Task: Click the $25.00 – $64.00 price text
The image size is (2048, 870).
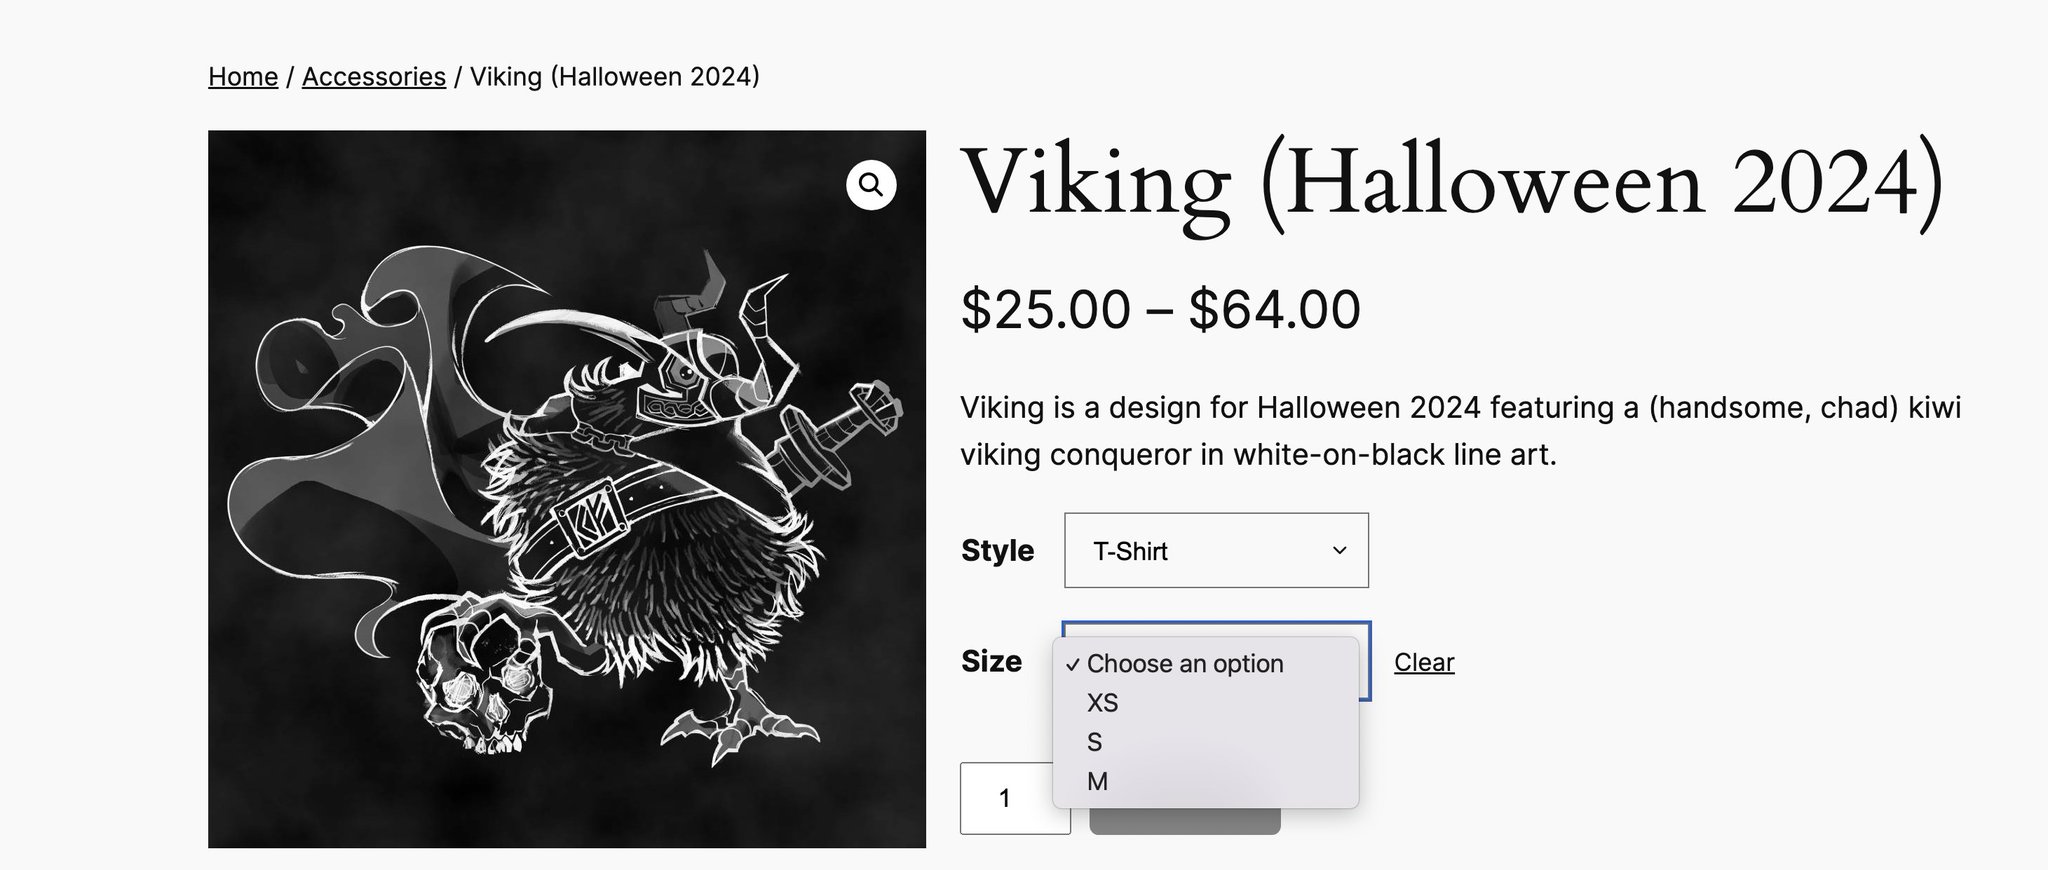Action: 1160,309
